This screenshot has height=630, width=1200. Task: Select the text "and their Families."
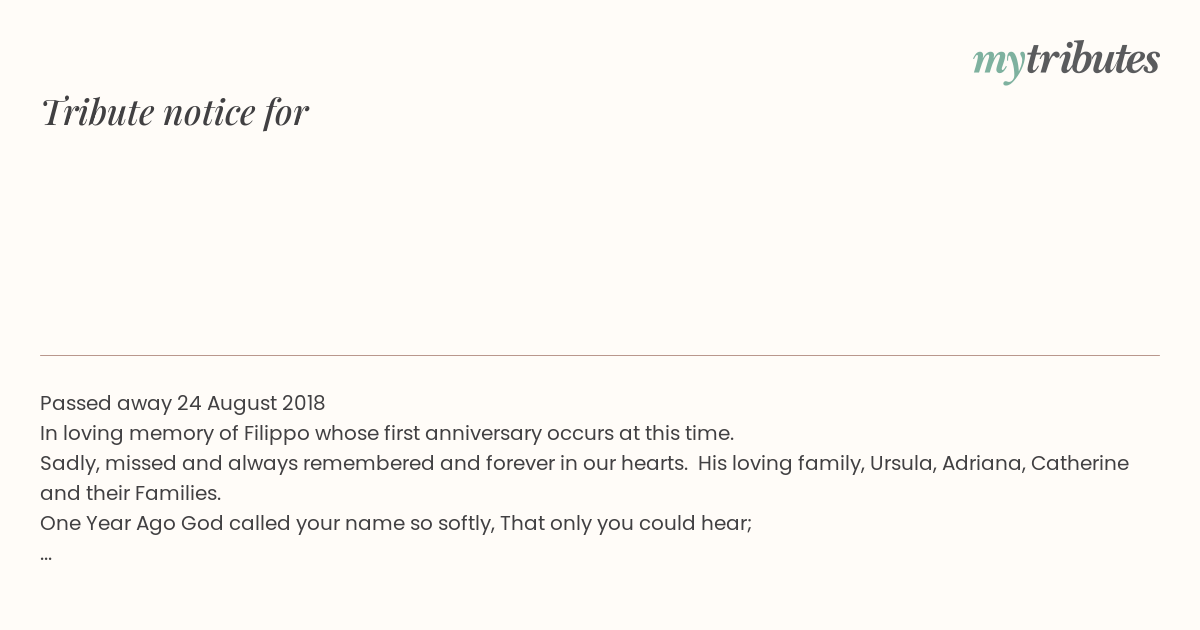131,493
